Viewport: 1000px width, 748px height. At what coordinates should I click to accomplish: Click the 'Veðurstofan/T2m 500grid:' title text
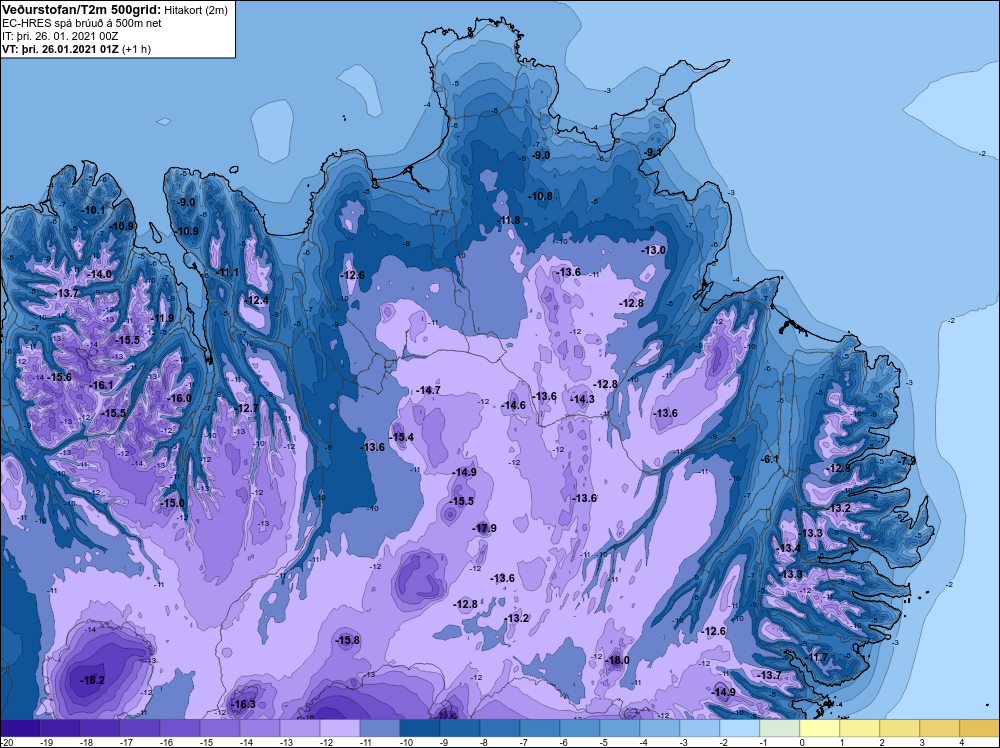click(x=81, y=9)
